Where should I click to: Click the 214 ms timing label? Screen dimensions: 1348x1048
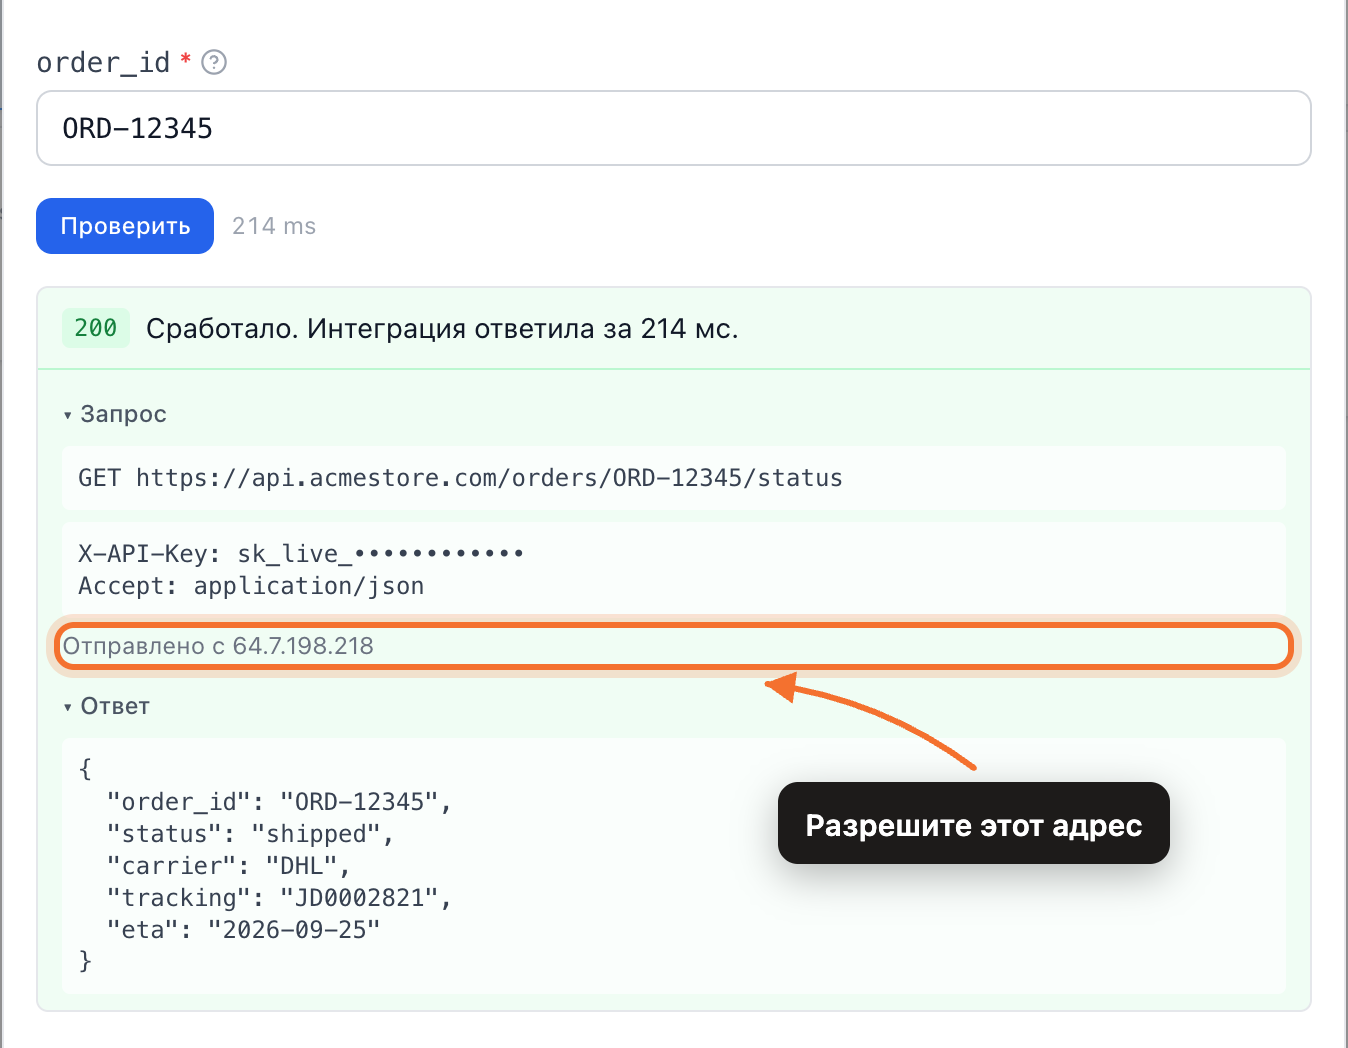click(274, 226)
